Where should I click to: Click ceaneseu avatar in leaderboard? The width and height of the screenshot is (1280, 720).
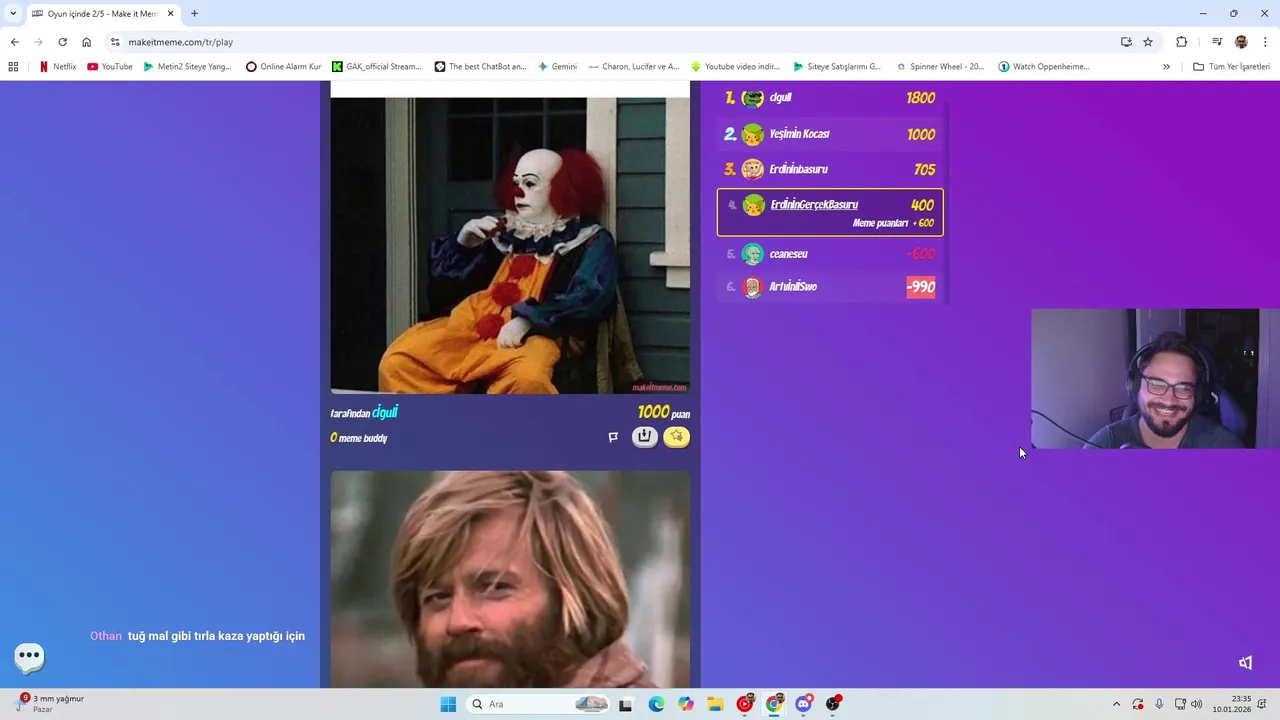753,254
